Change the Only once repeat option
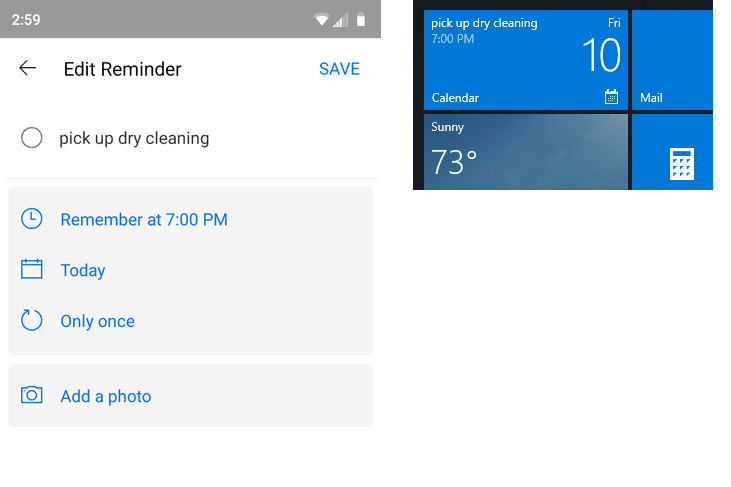This screenshot has height=487, width=731. [x=97, y=321]
